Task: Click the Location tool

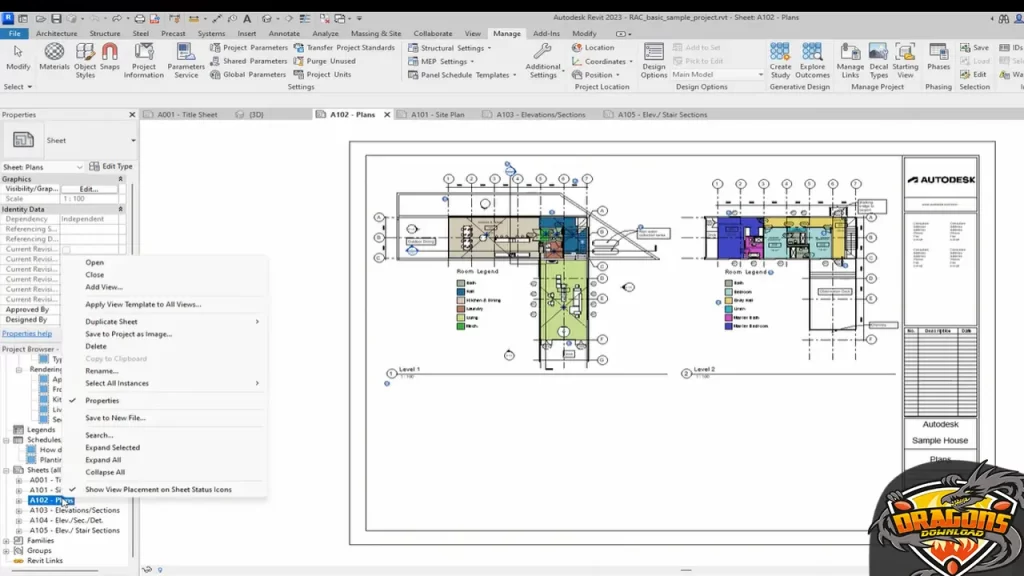Action: click(x=593, y=48)
